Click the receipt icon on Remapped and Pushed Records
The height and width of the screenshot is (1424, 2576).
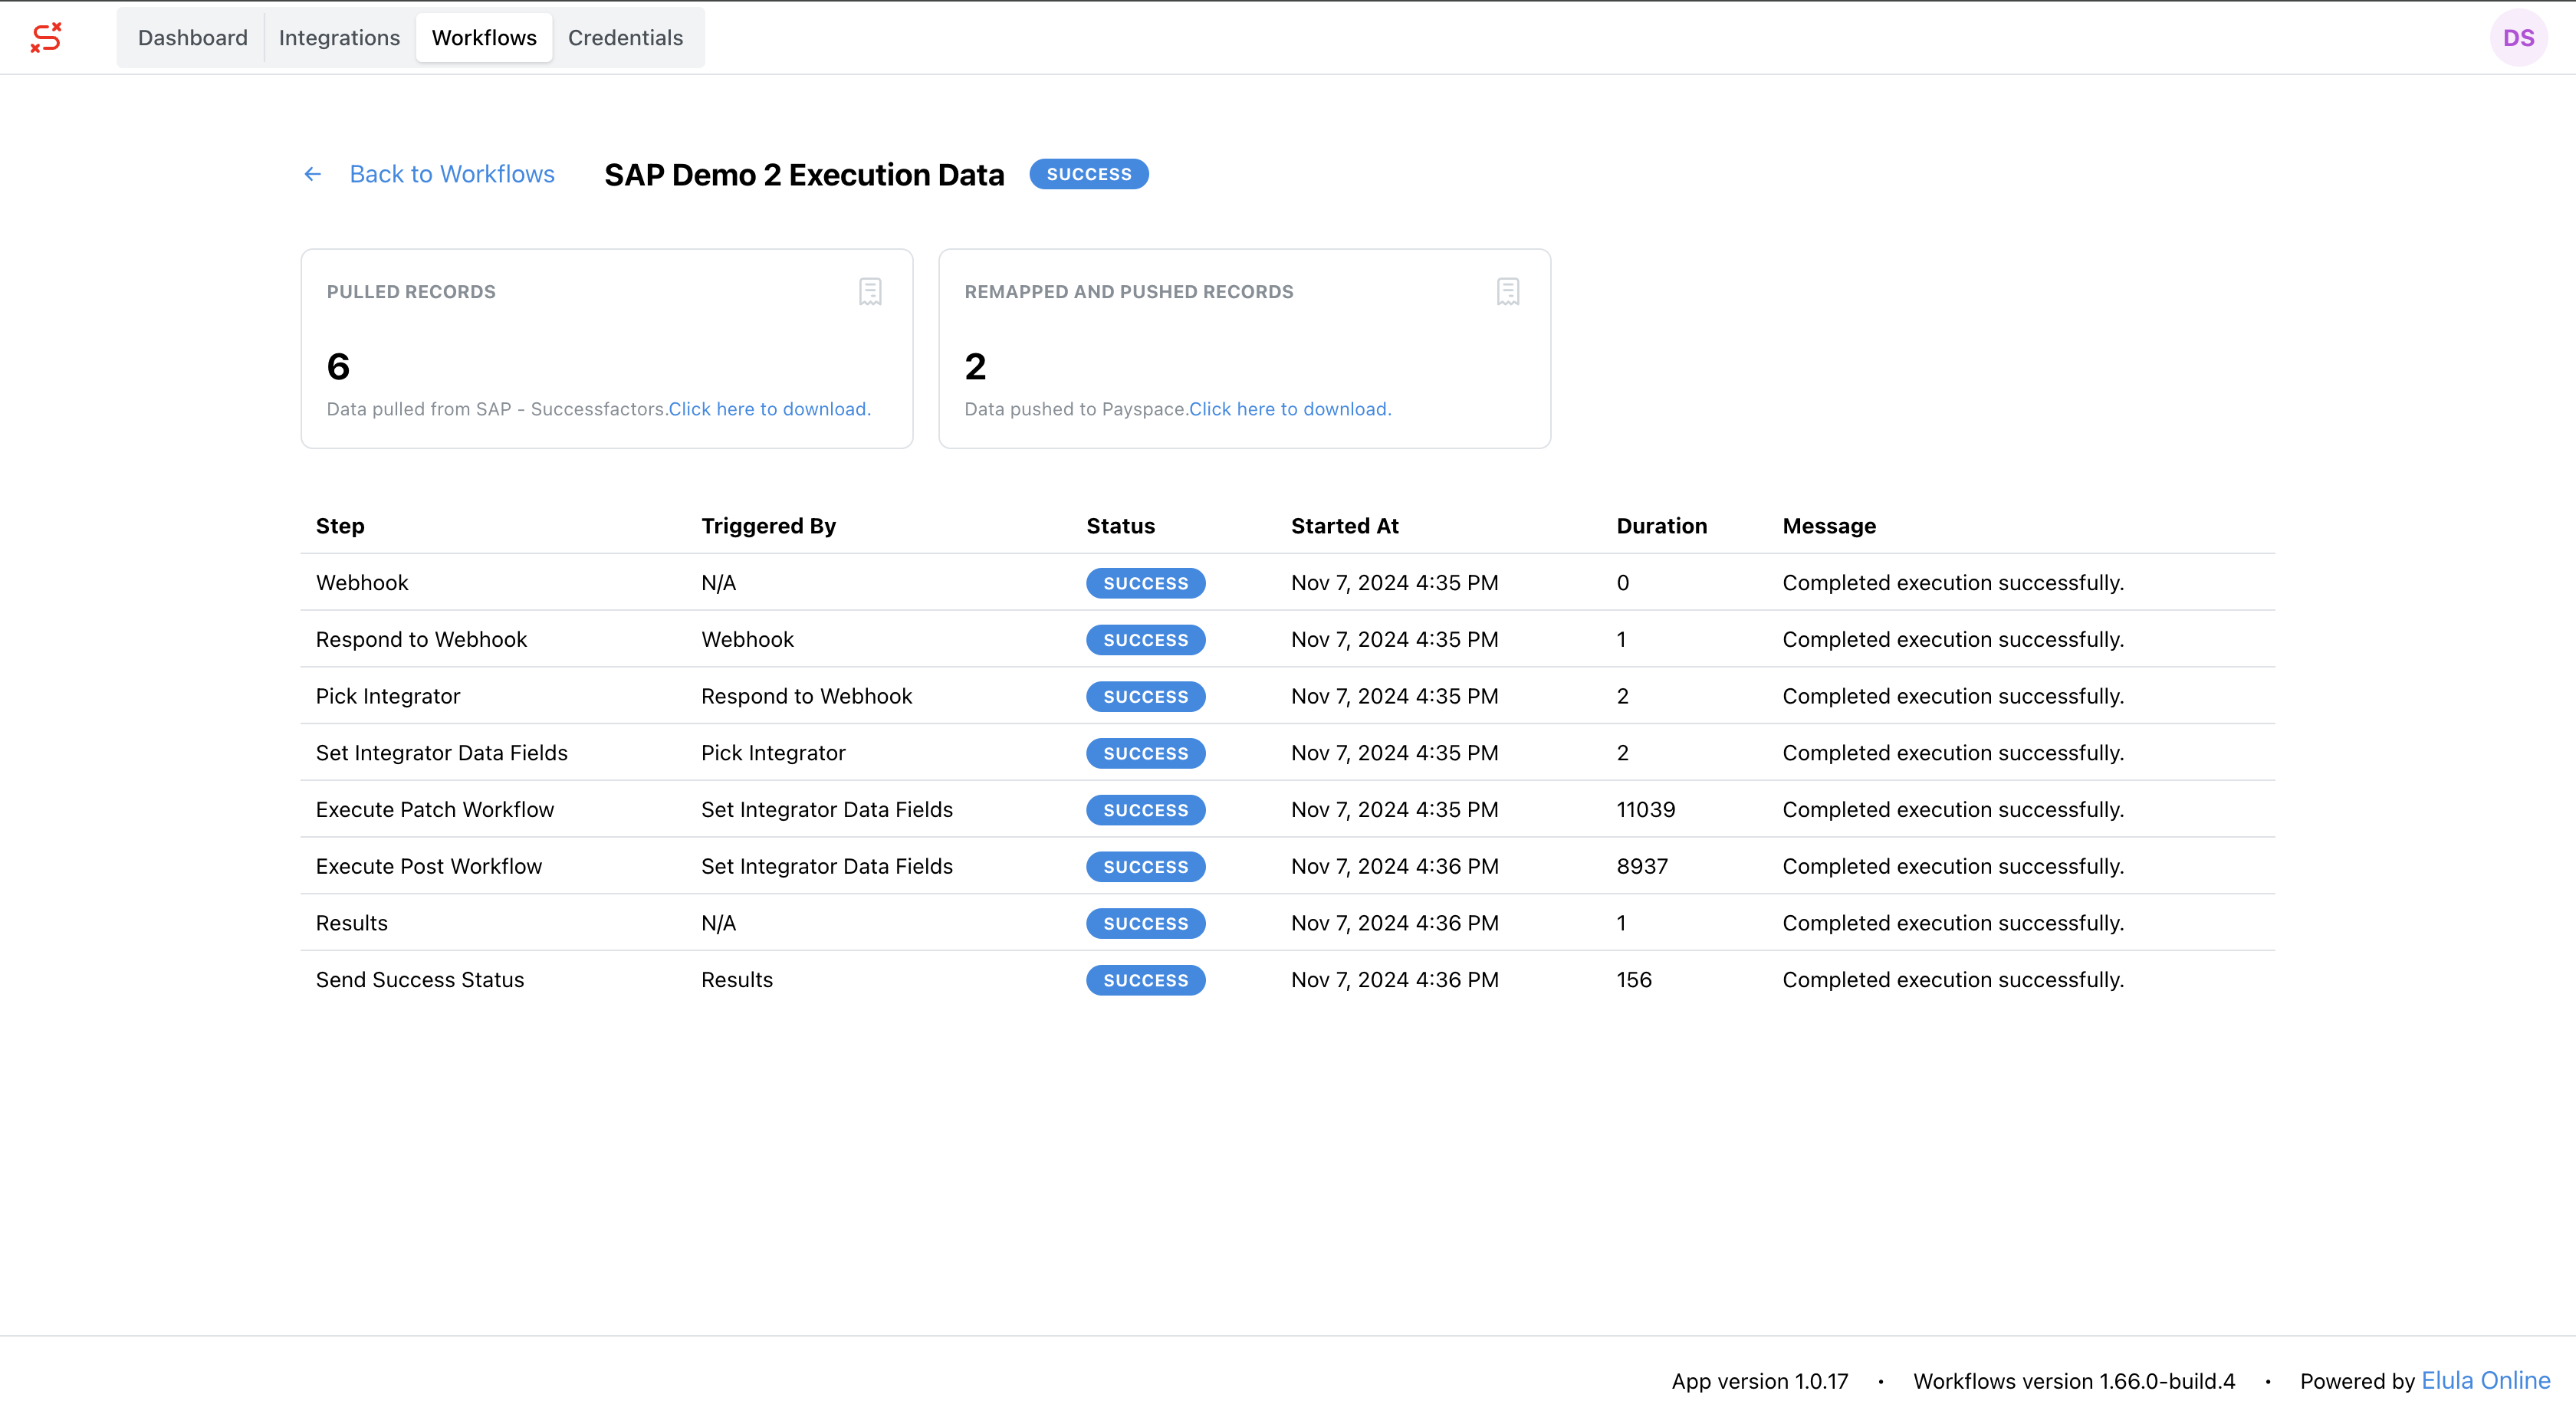click(x=1507, y=291)
